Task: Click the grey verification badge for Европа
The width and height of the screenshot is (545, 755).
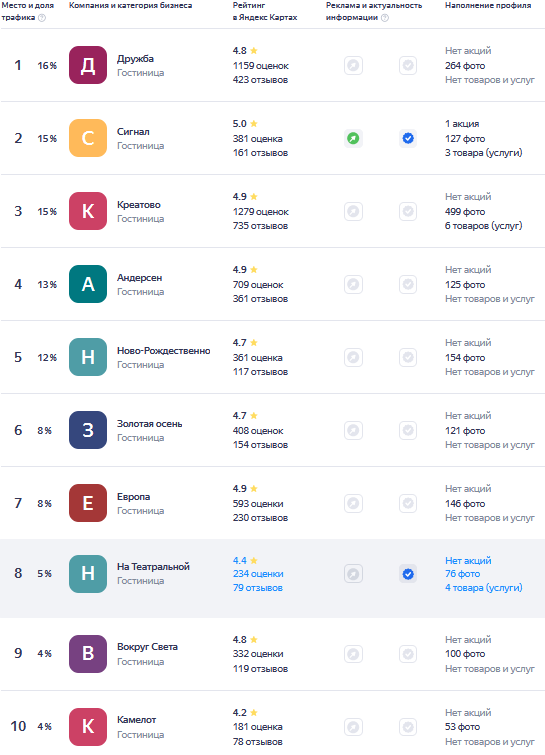Action: (408, 503)
